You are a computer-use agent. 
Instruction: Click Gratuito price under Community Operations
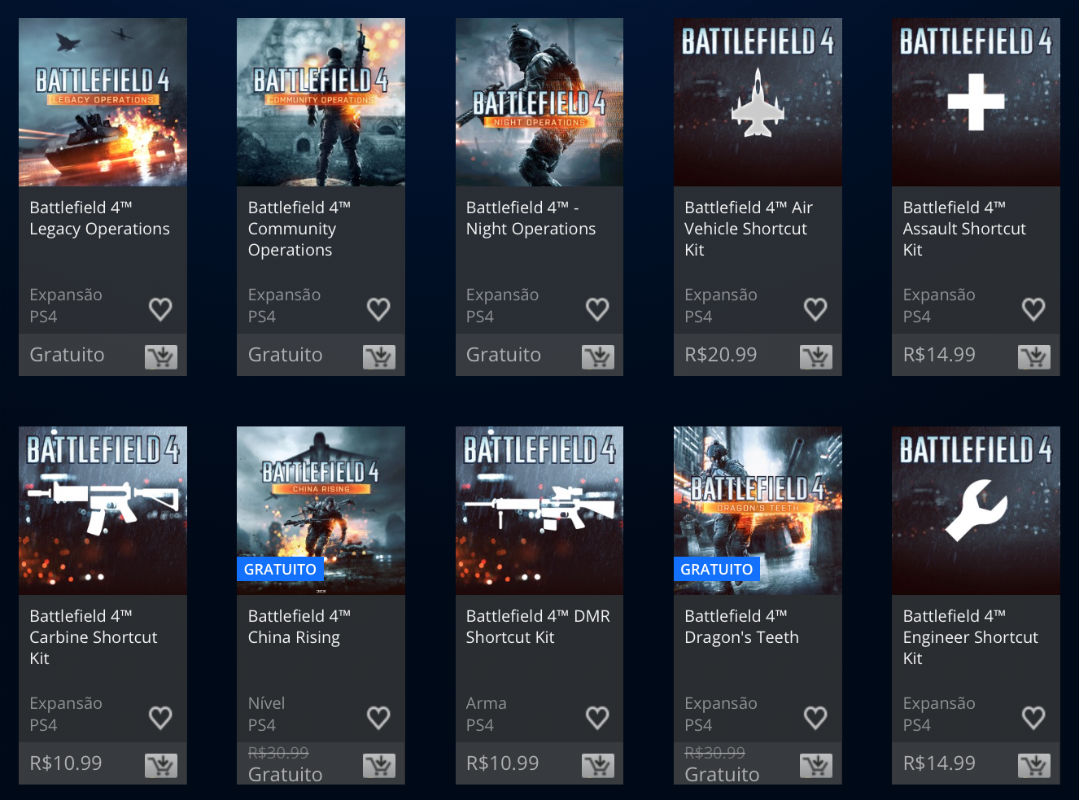coord(285,354)
